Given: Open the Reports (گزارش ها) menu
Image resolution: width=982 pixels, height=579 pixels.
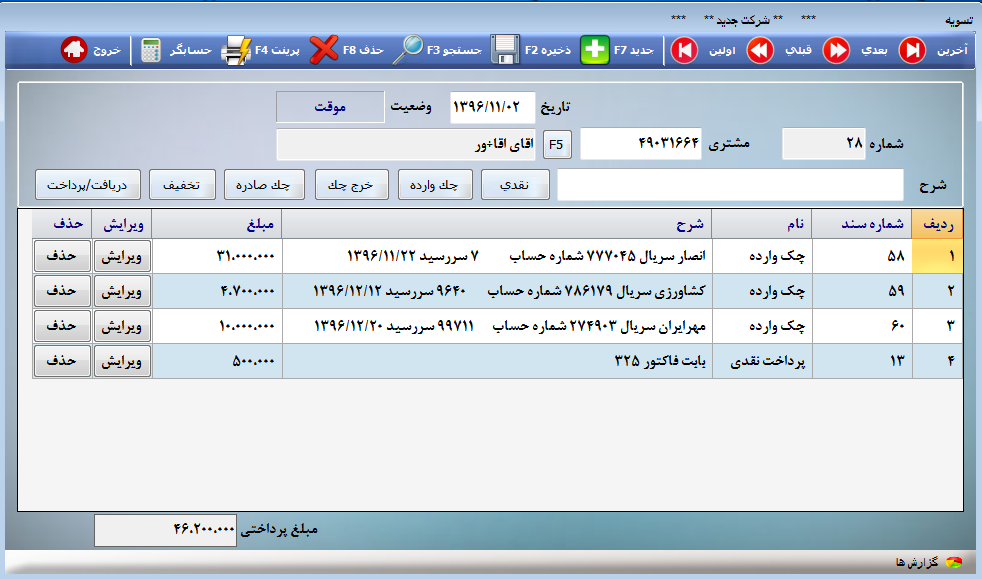Looking at the screenshot, I should click(x=925, y=563).
